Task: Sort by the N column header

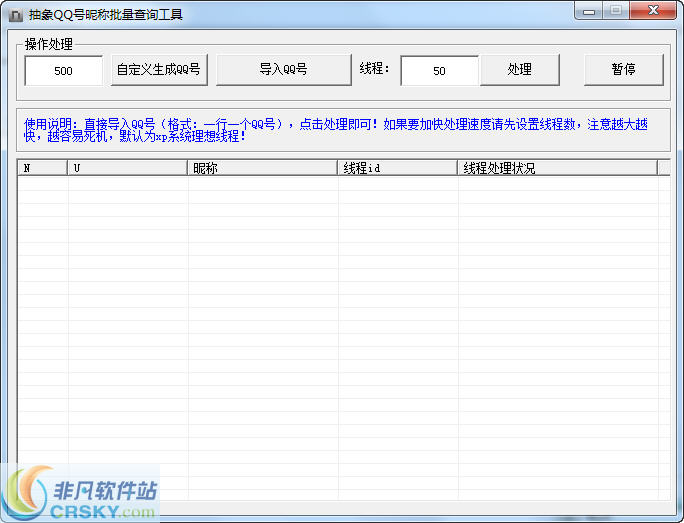Action: pos(42,168)
